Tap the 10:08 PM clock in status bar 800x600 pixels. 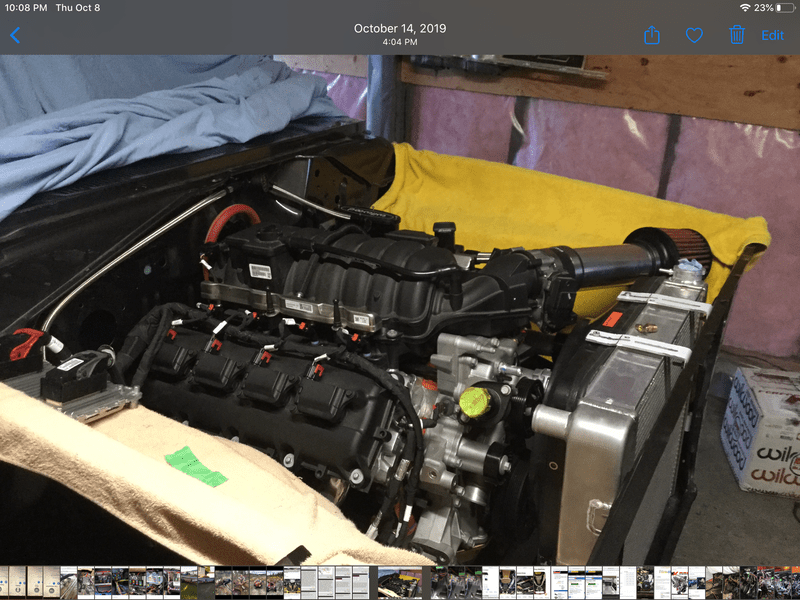click(26, 8)
